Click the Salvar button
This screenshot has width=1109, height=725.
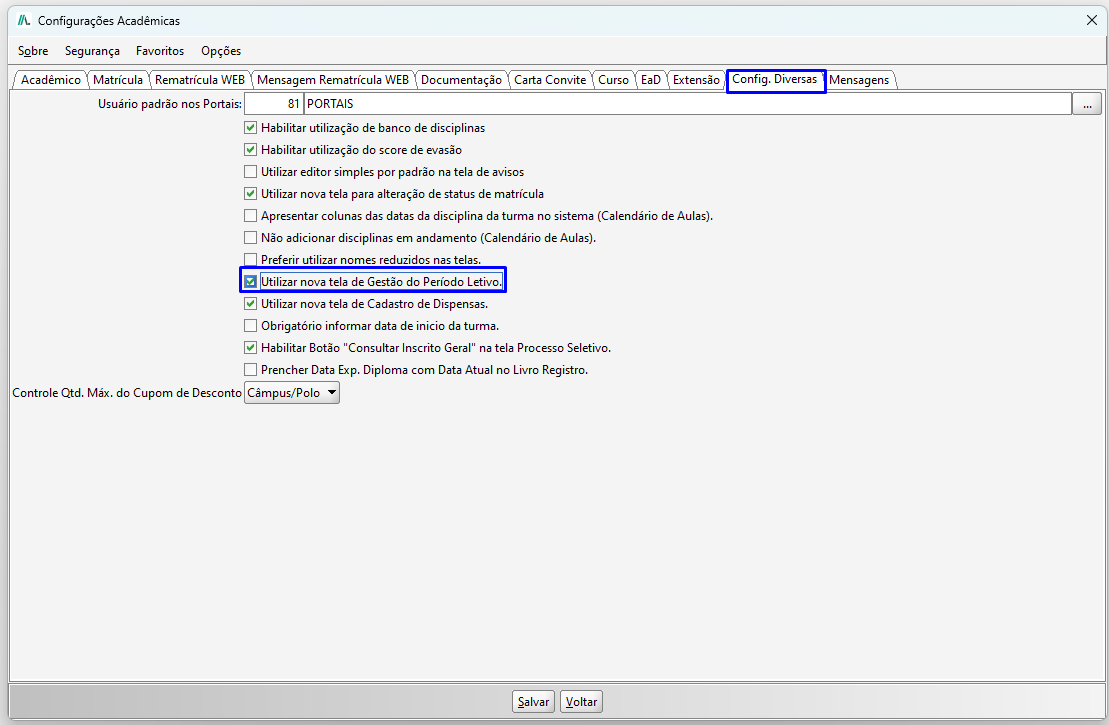533,702
